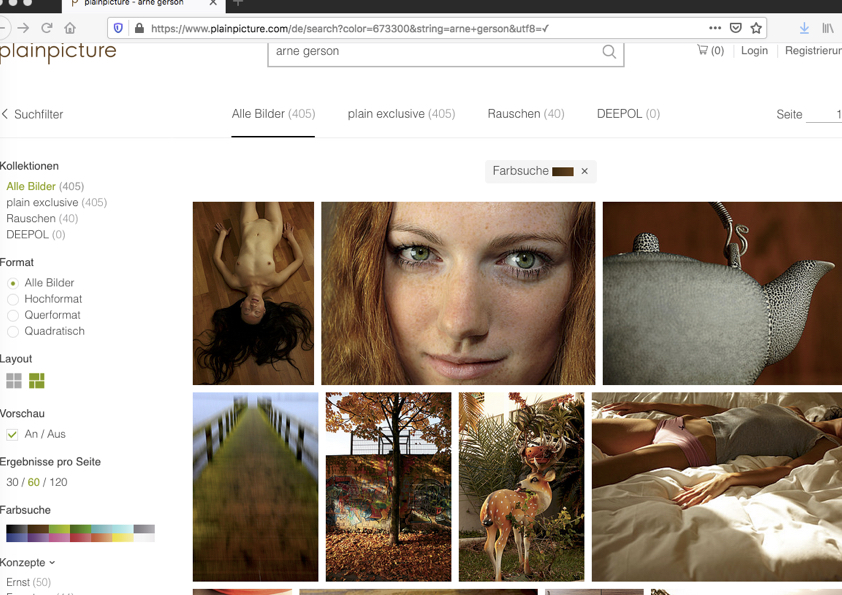Open the Firefox library icon
This screenshot has width=842, height=595.
(x=828, y=28)
